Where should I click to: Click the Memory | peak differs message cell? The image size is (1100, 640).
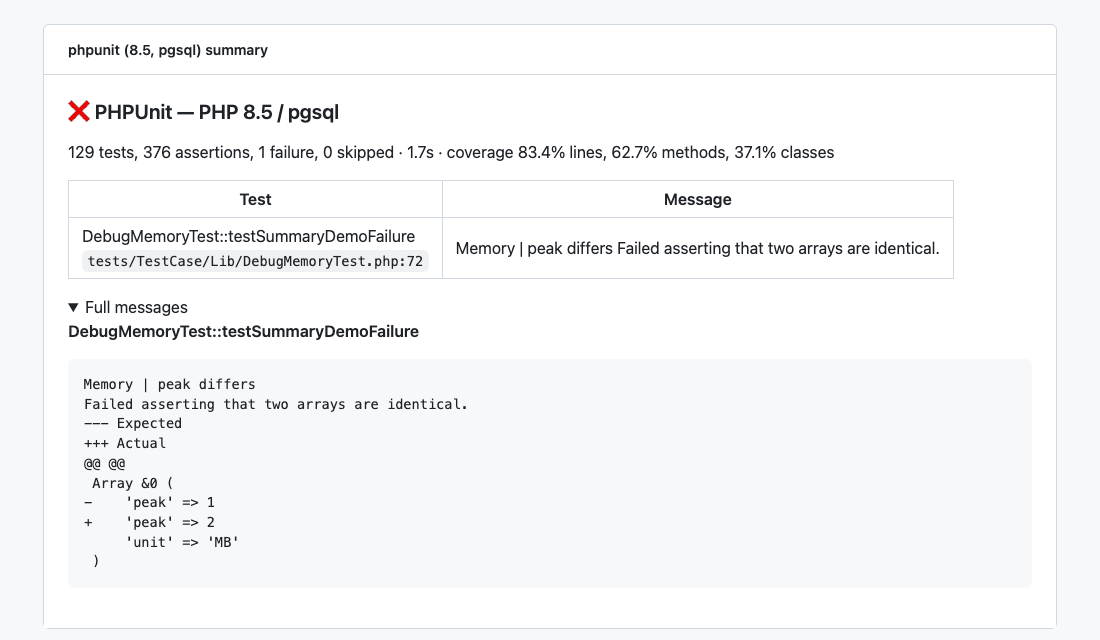tap(697, 248)
